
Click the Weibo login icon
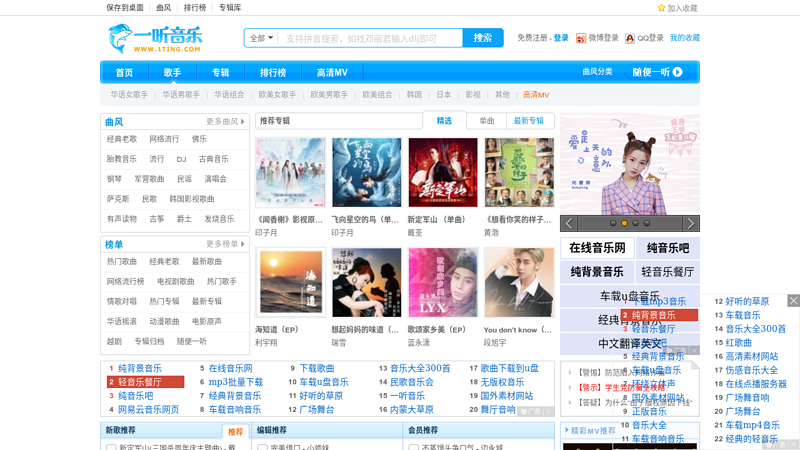[x=581, y=38]
